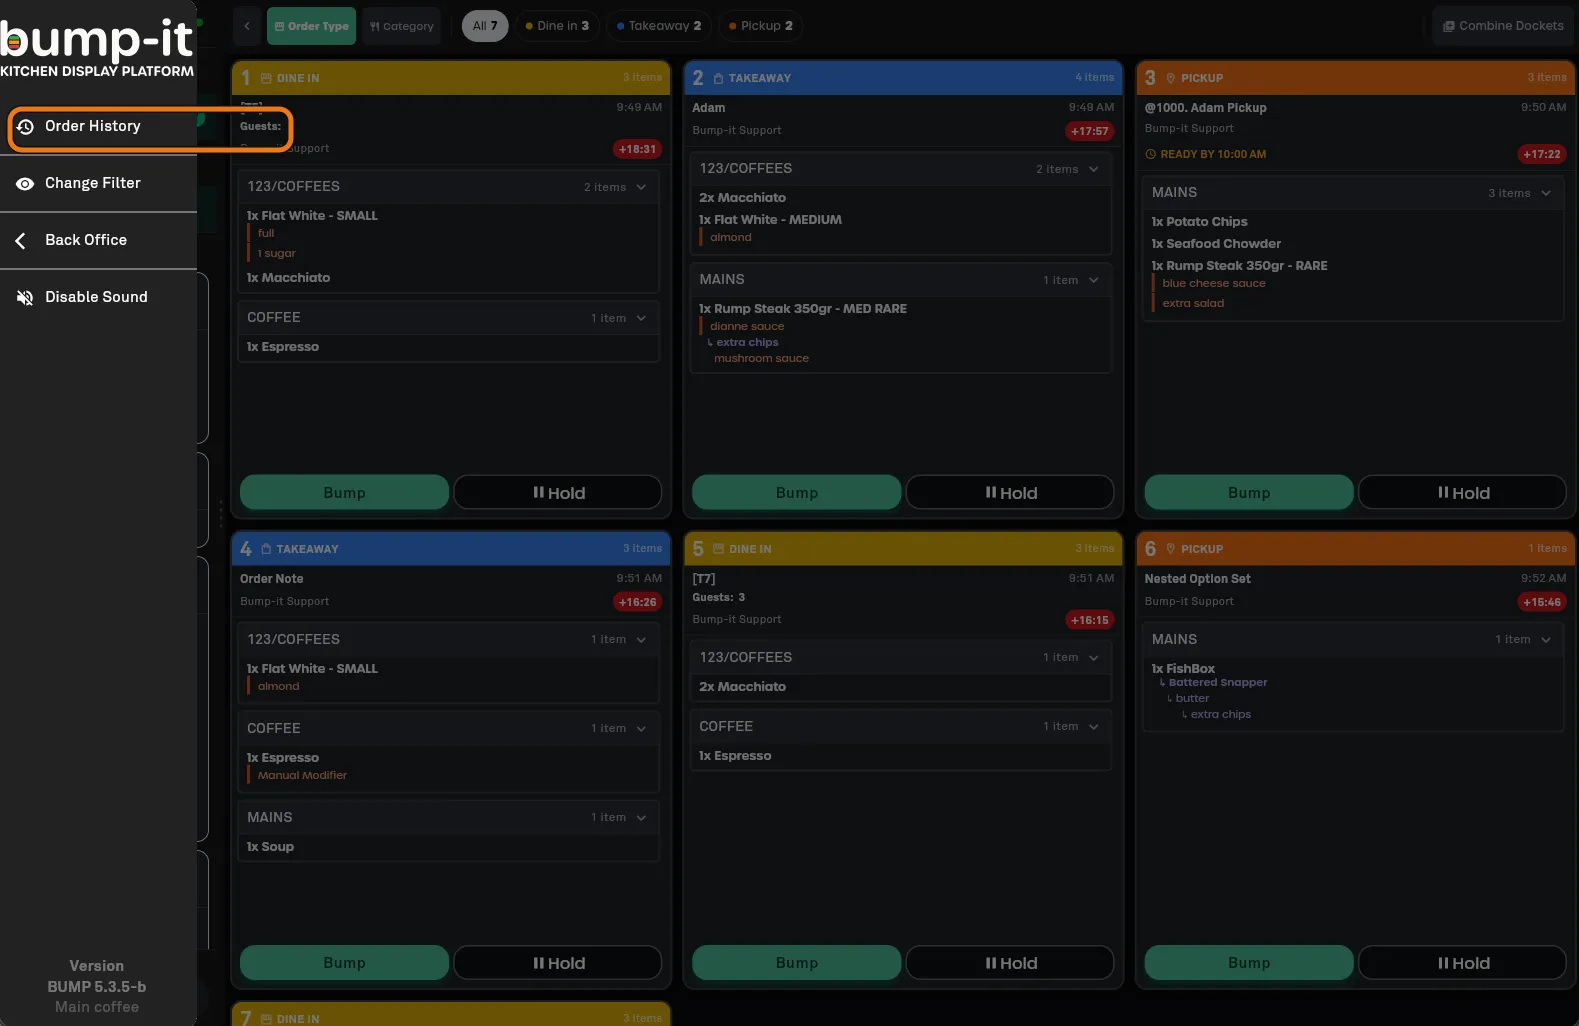Click the eye icon beside Change Filter
1579x1026 pixels.
pyautogui.click(x=25, y=184)
